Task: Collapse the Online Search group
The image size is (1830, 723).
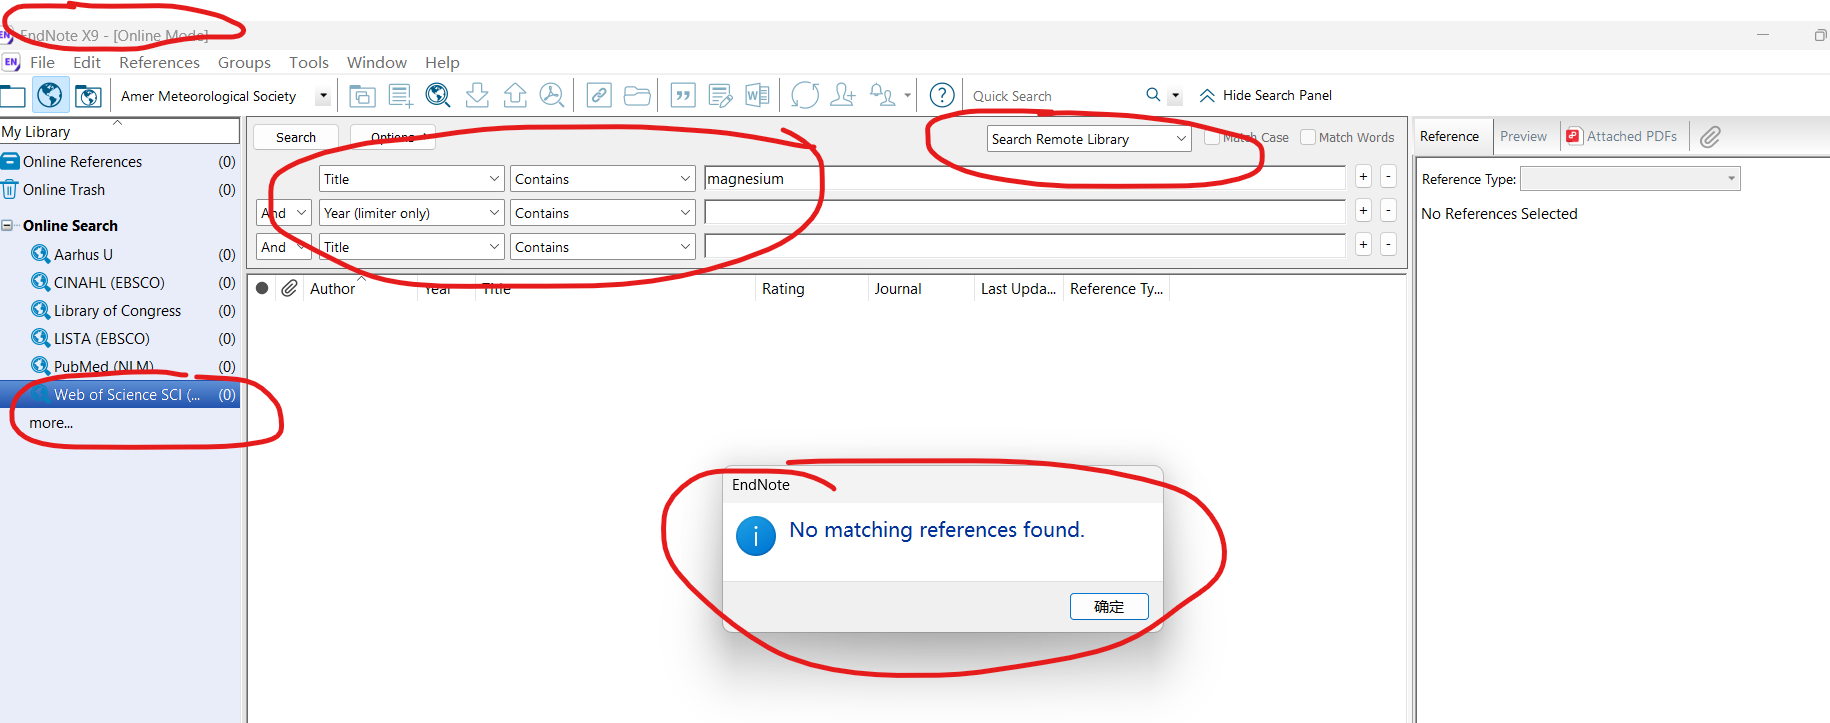Action: click(x=8, y=226)
